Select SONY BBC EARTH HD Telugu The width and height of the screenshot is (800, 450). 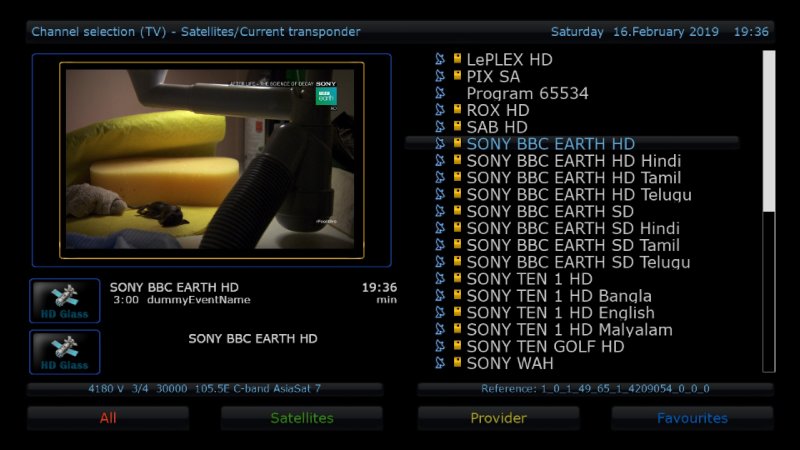579,194
